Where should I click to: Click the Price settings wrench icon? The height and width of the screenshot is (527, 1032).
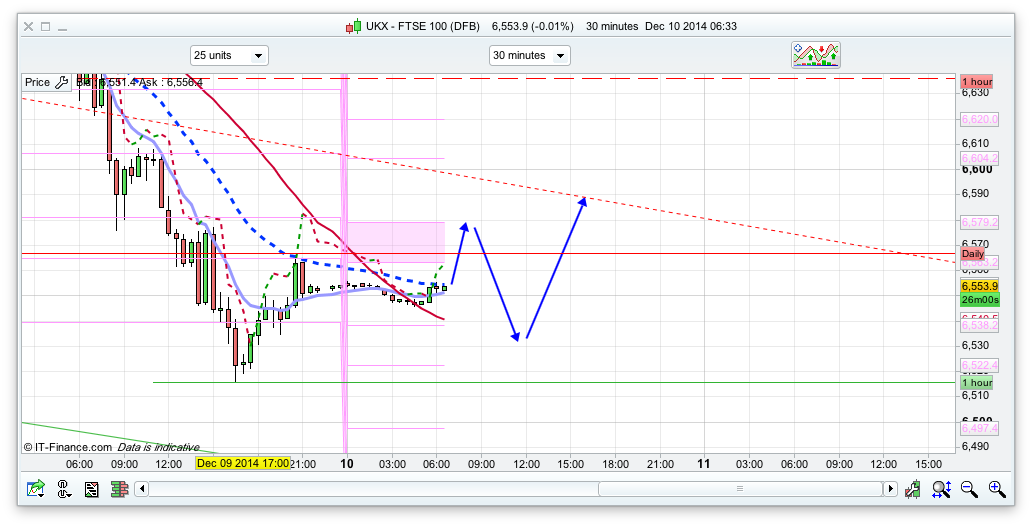[x=61, y=82]
